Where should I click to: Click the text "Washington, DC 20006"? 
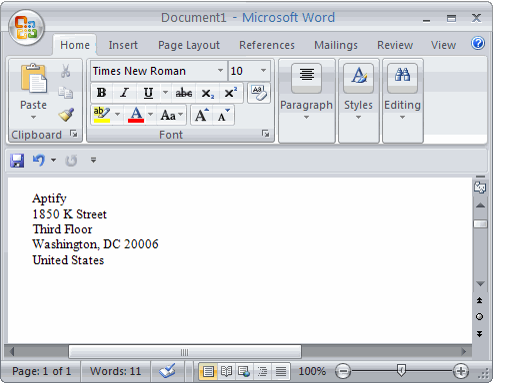pyautogui.click(x=95, y=244)
